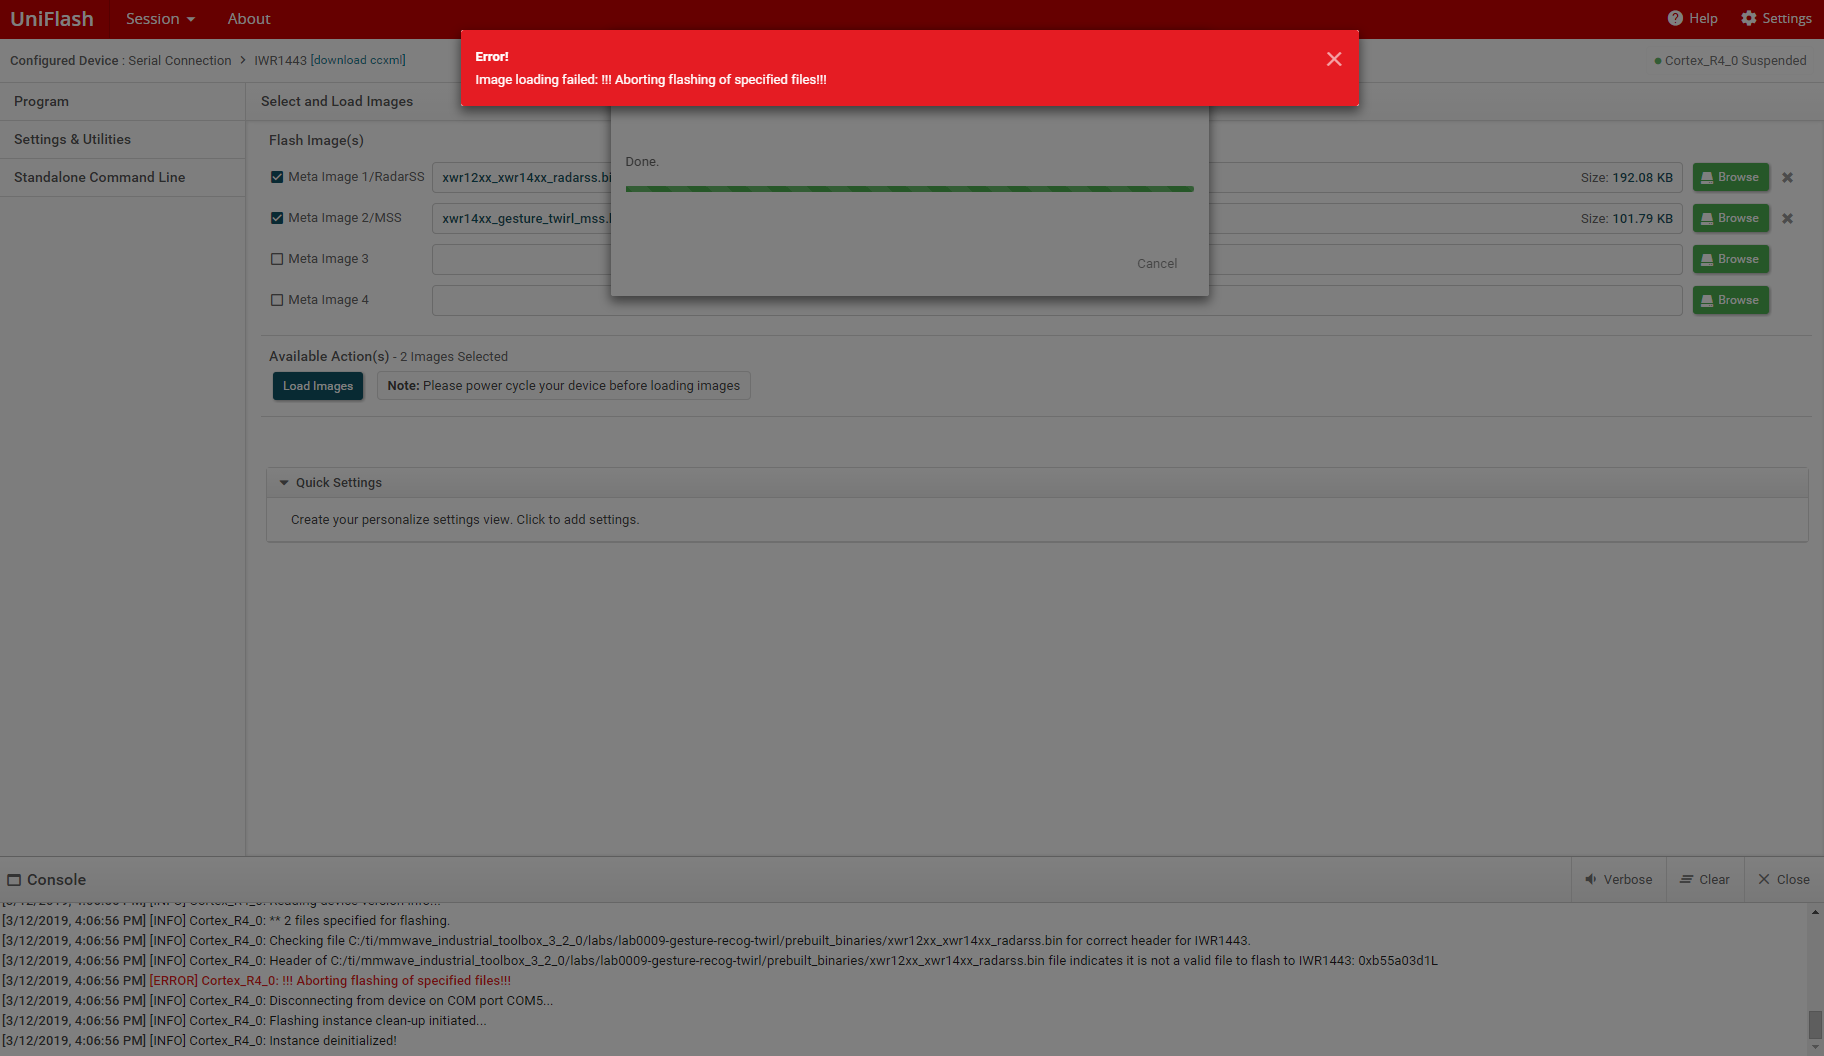Open Settings gear in top bar
1824x1056 pixels.
point(1748,18)
